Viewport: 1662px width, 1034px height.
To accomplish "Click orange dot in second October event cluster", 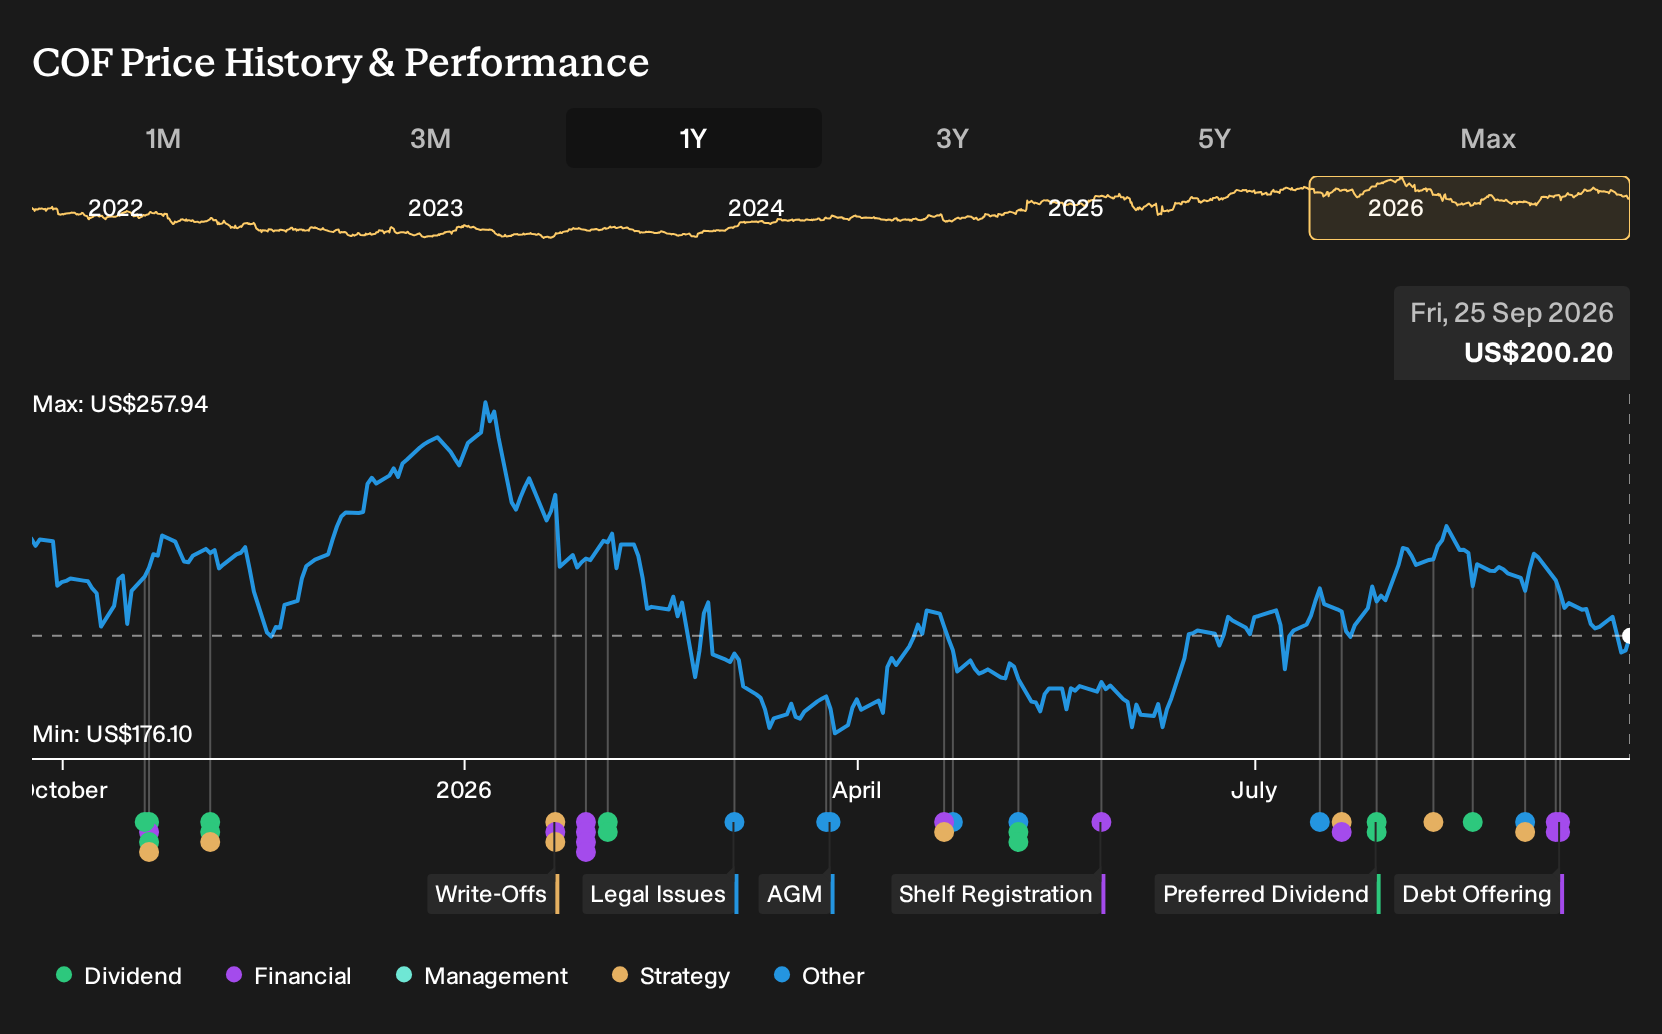I will [210, 842].
